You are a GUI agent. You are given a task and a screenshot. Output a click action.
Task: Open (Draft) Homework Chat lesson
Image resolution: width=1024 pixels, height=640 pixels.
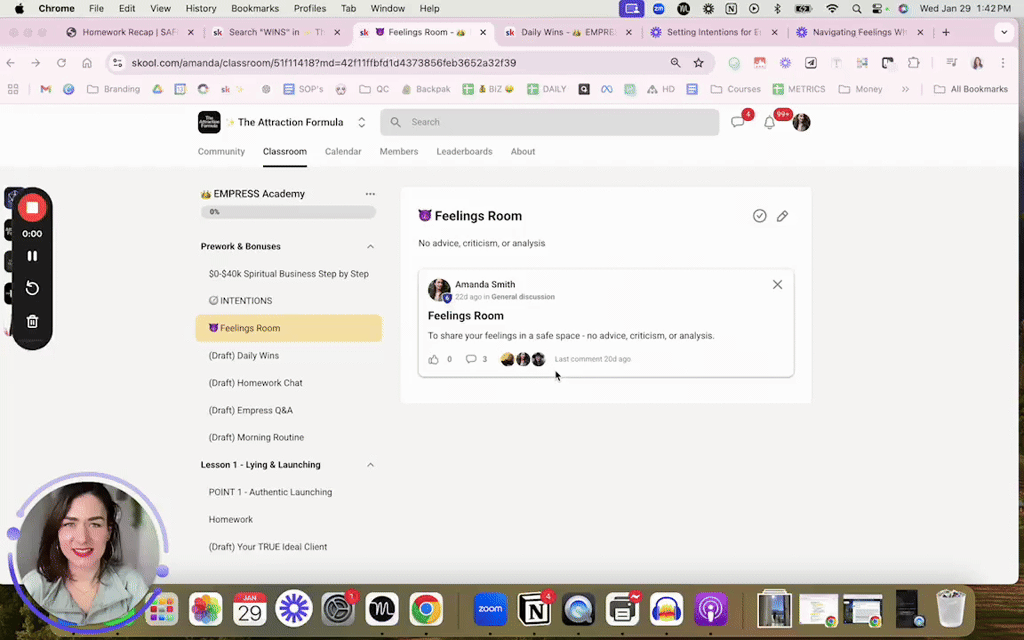289,383
